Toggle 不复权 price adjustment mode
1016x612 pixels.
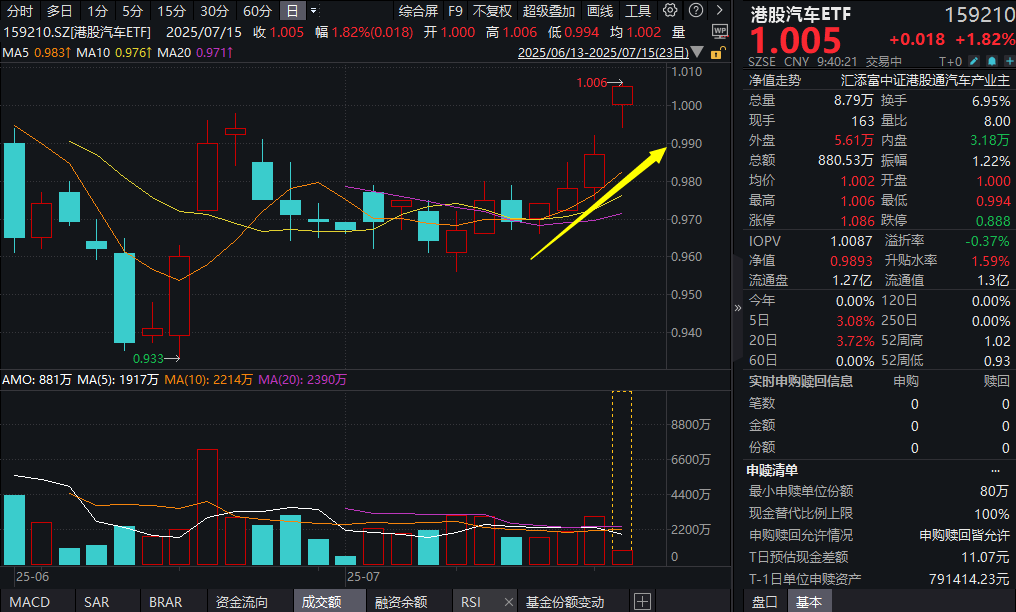point(491,11)
